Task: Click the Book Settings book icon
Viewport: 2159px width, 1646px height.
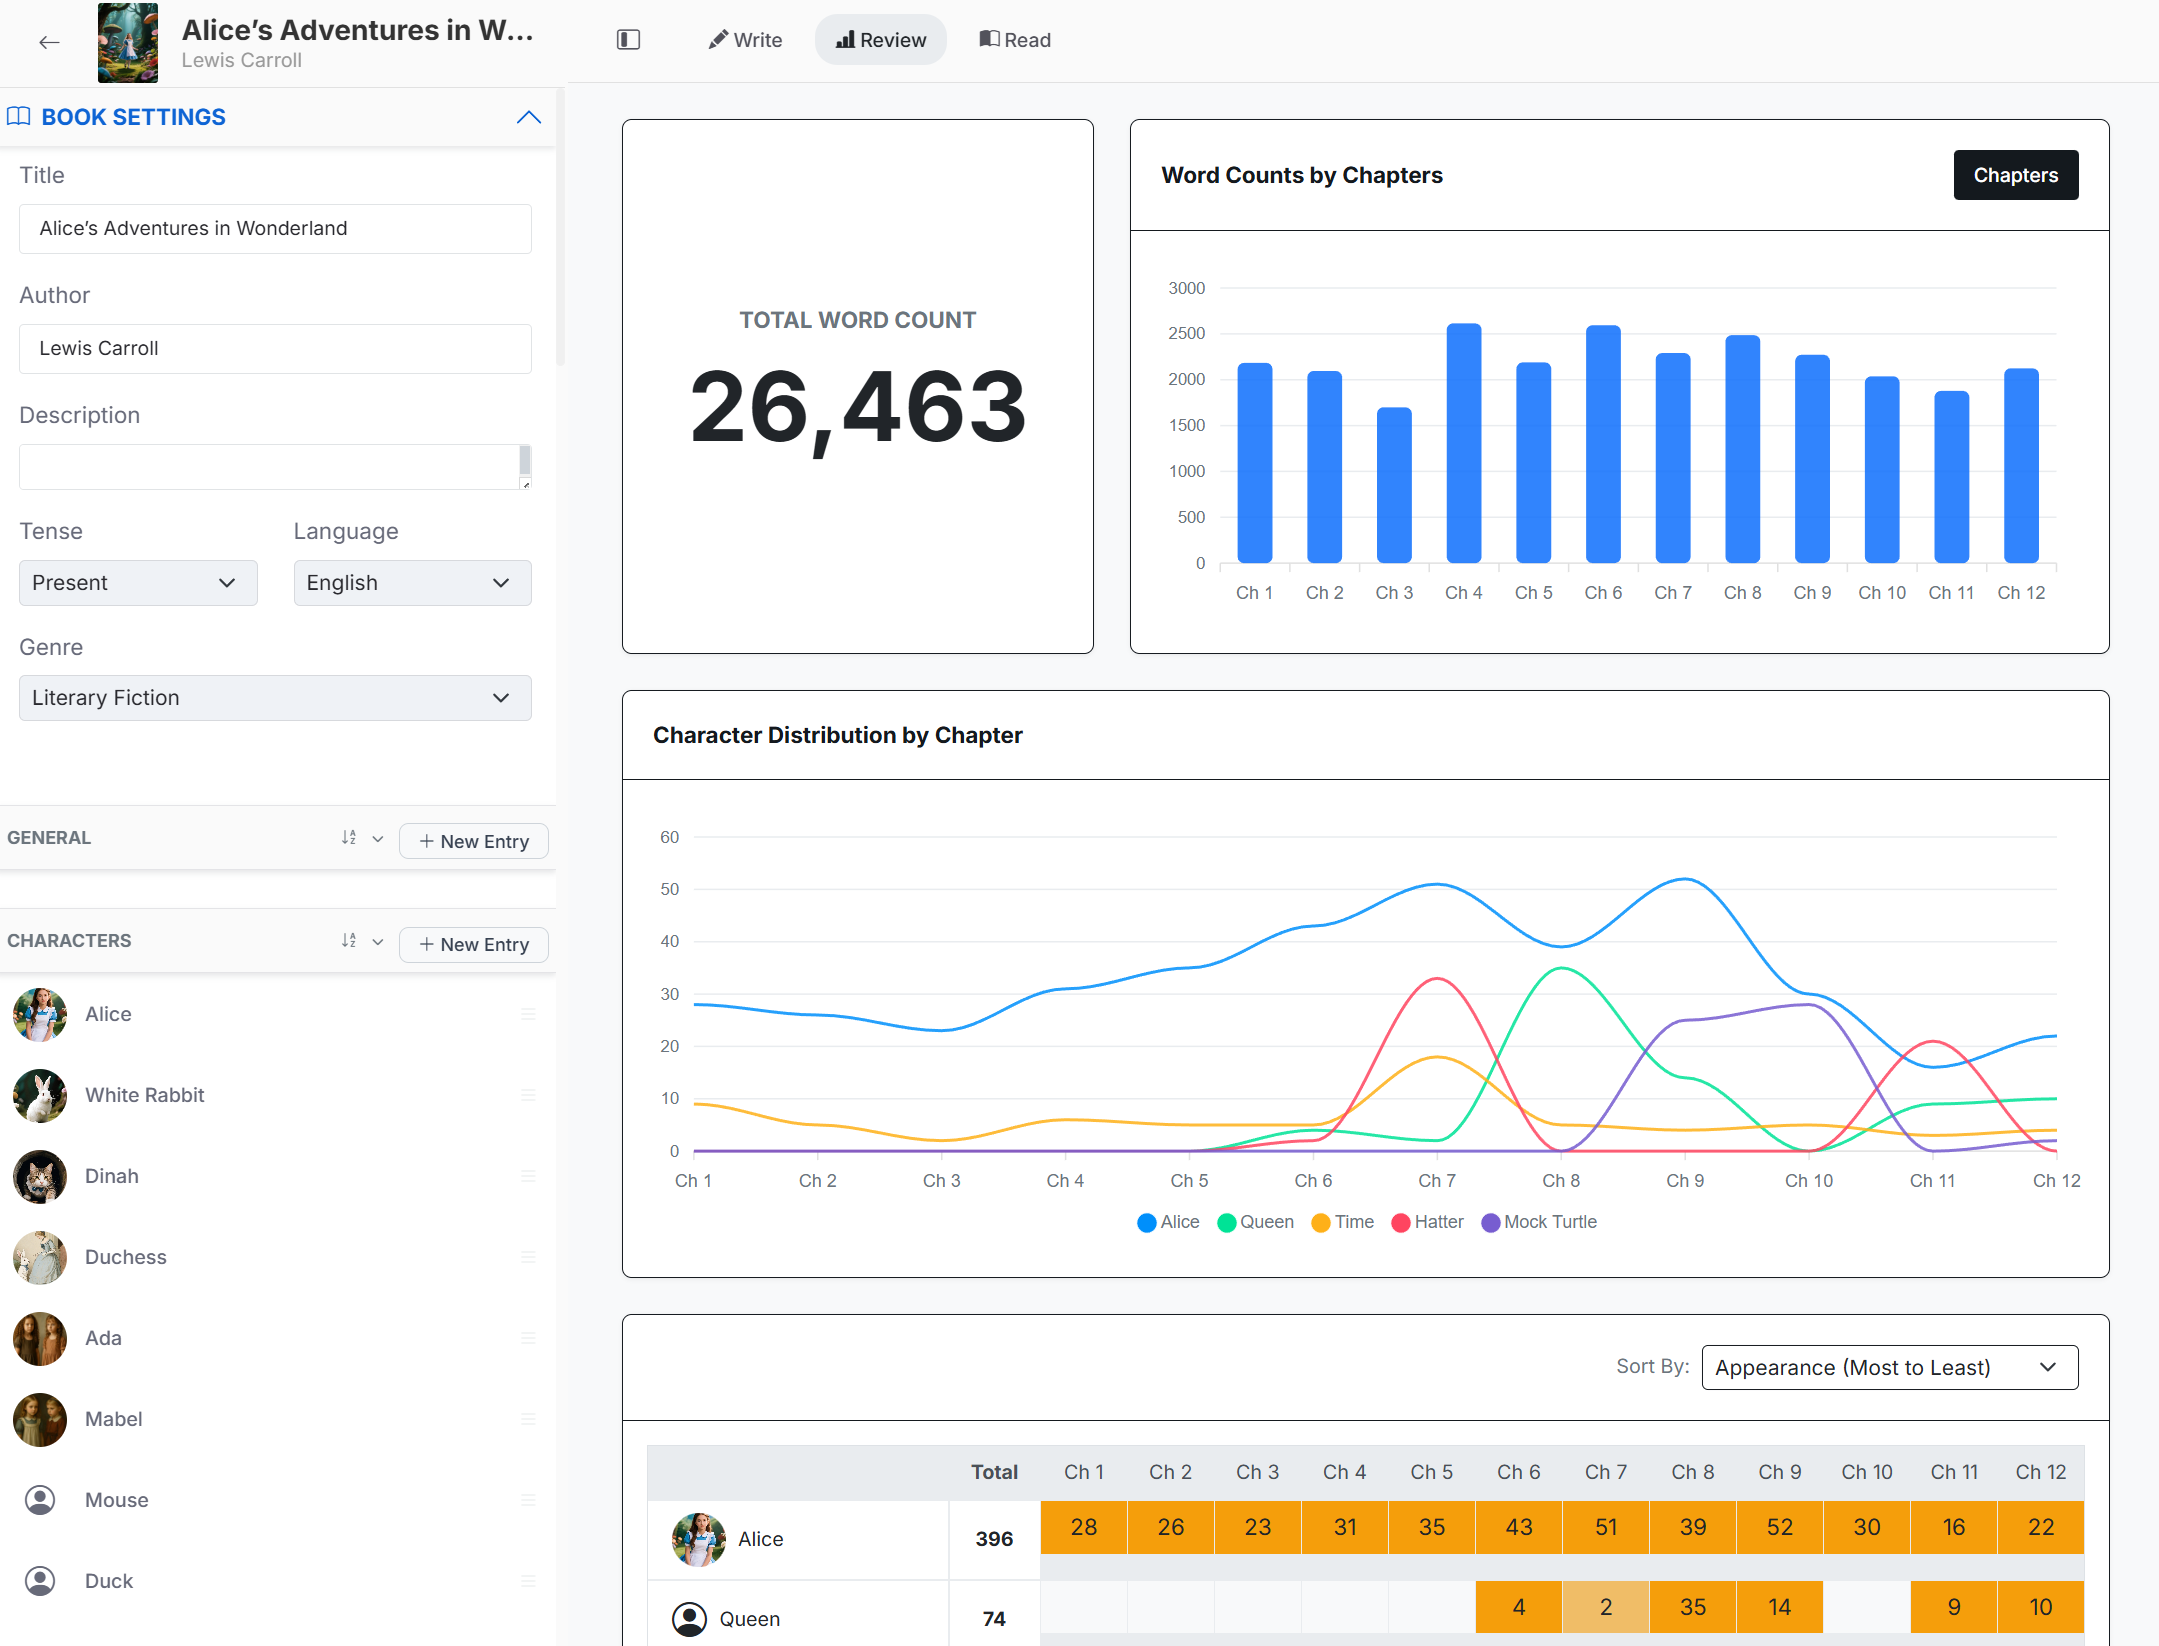Action: [19, 116]
